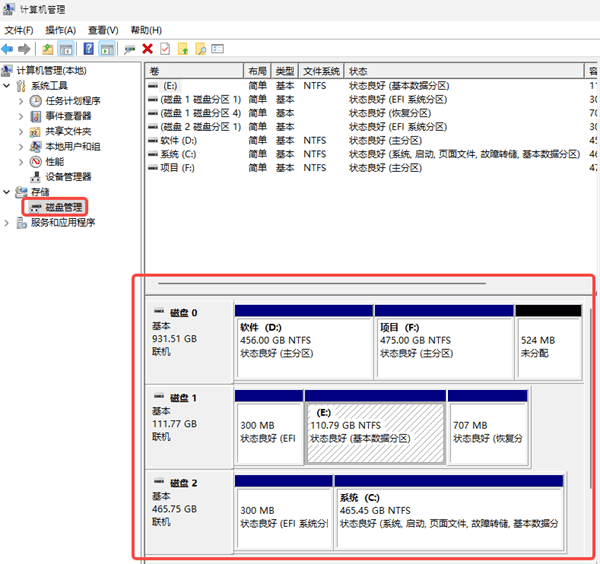This screenshot has height=564, width=600.
Task: Click the Back arrow toolbar icon
Action: [x=7, y=49]
